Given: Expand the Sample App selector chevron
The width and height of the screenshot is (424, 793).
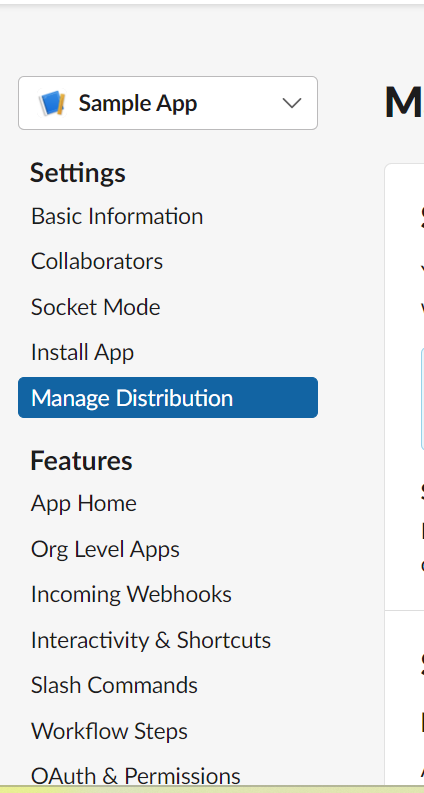Looking at the screenshot, I should (x=292, y=103).
